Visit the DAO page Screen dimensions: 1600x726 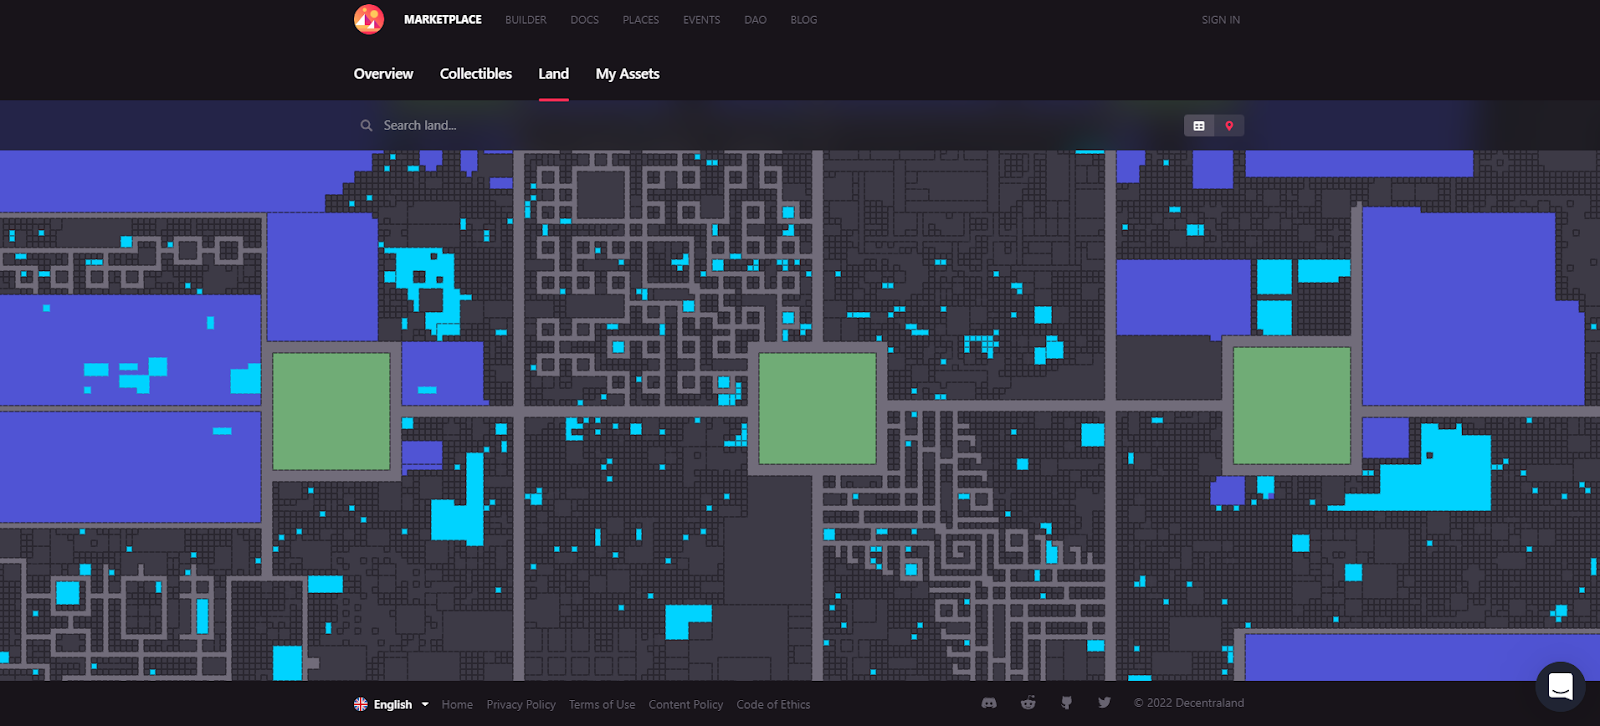tap(756, 20)
